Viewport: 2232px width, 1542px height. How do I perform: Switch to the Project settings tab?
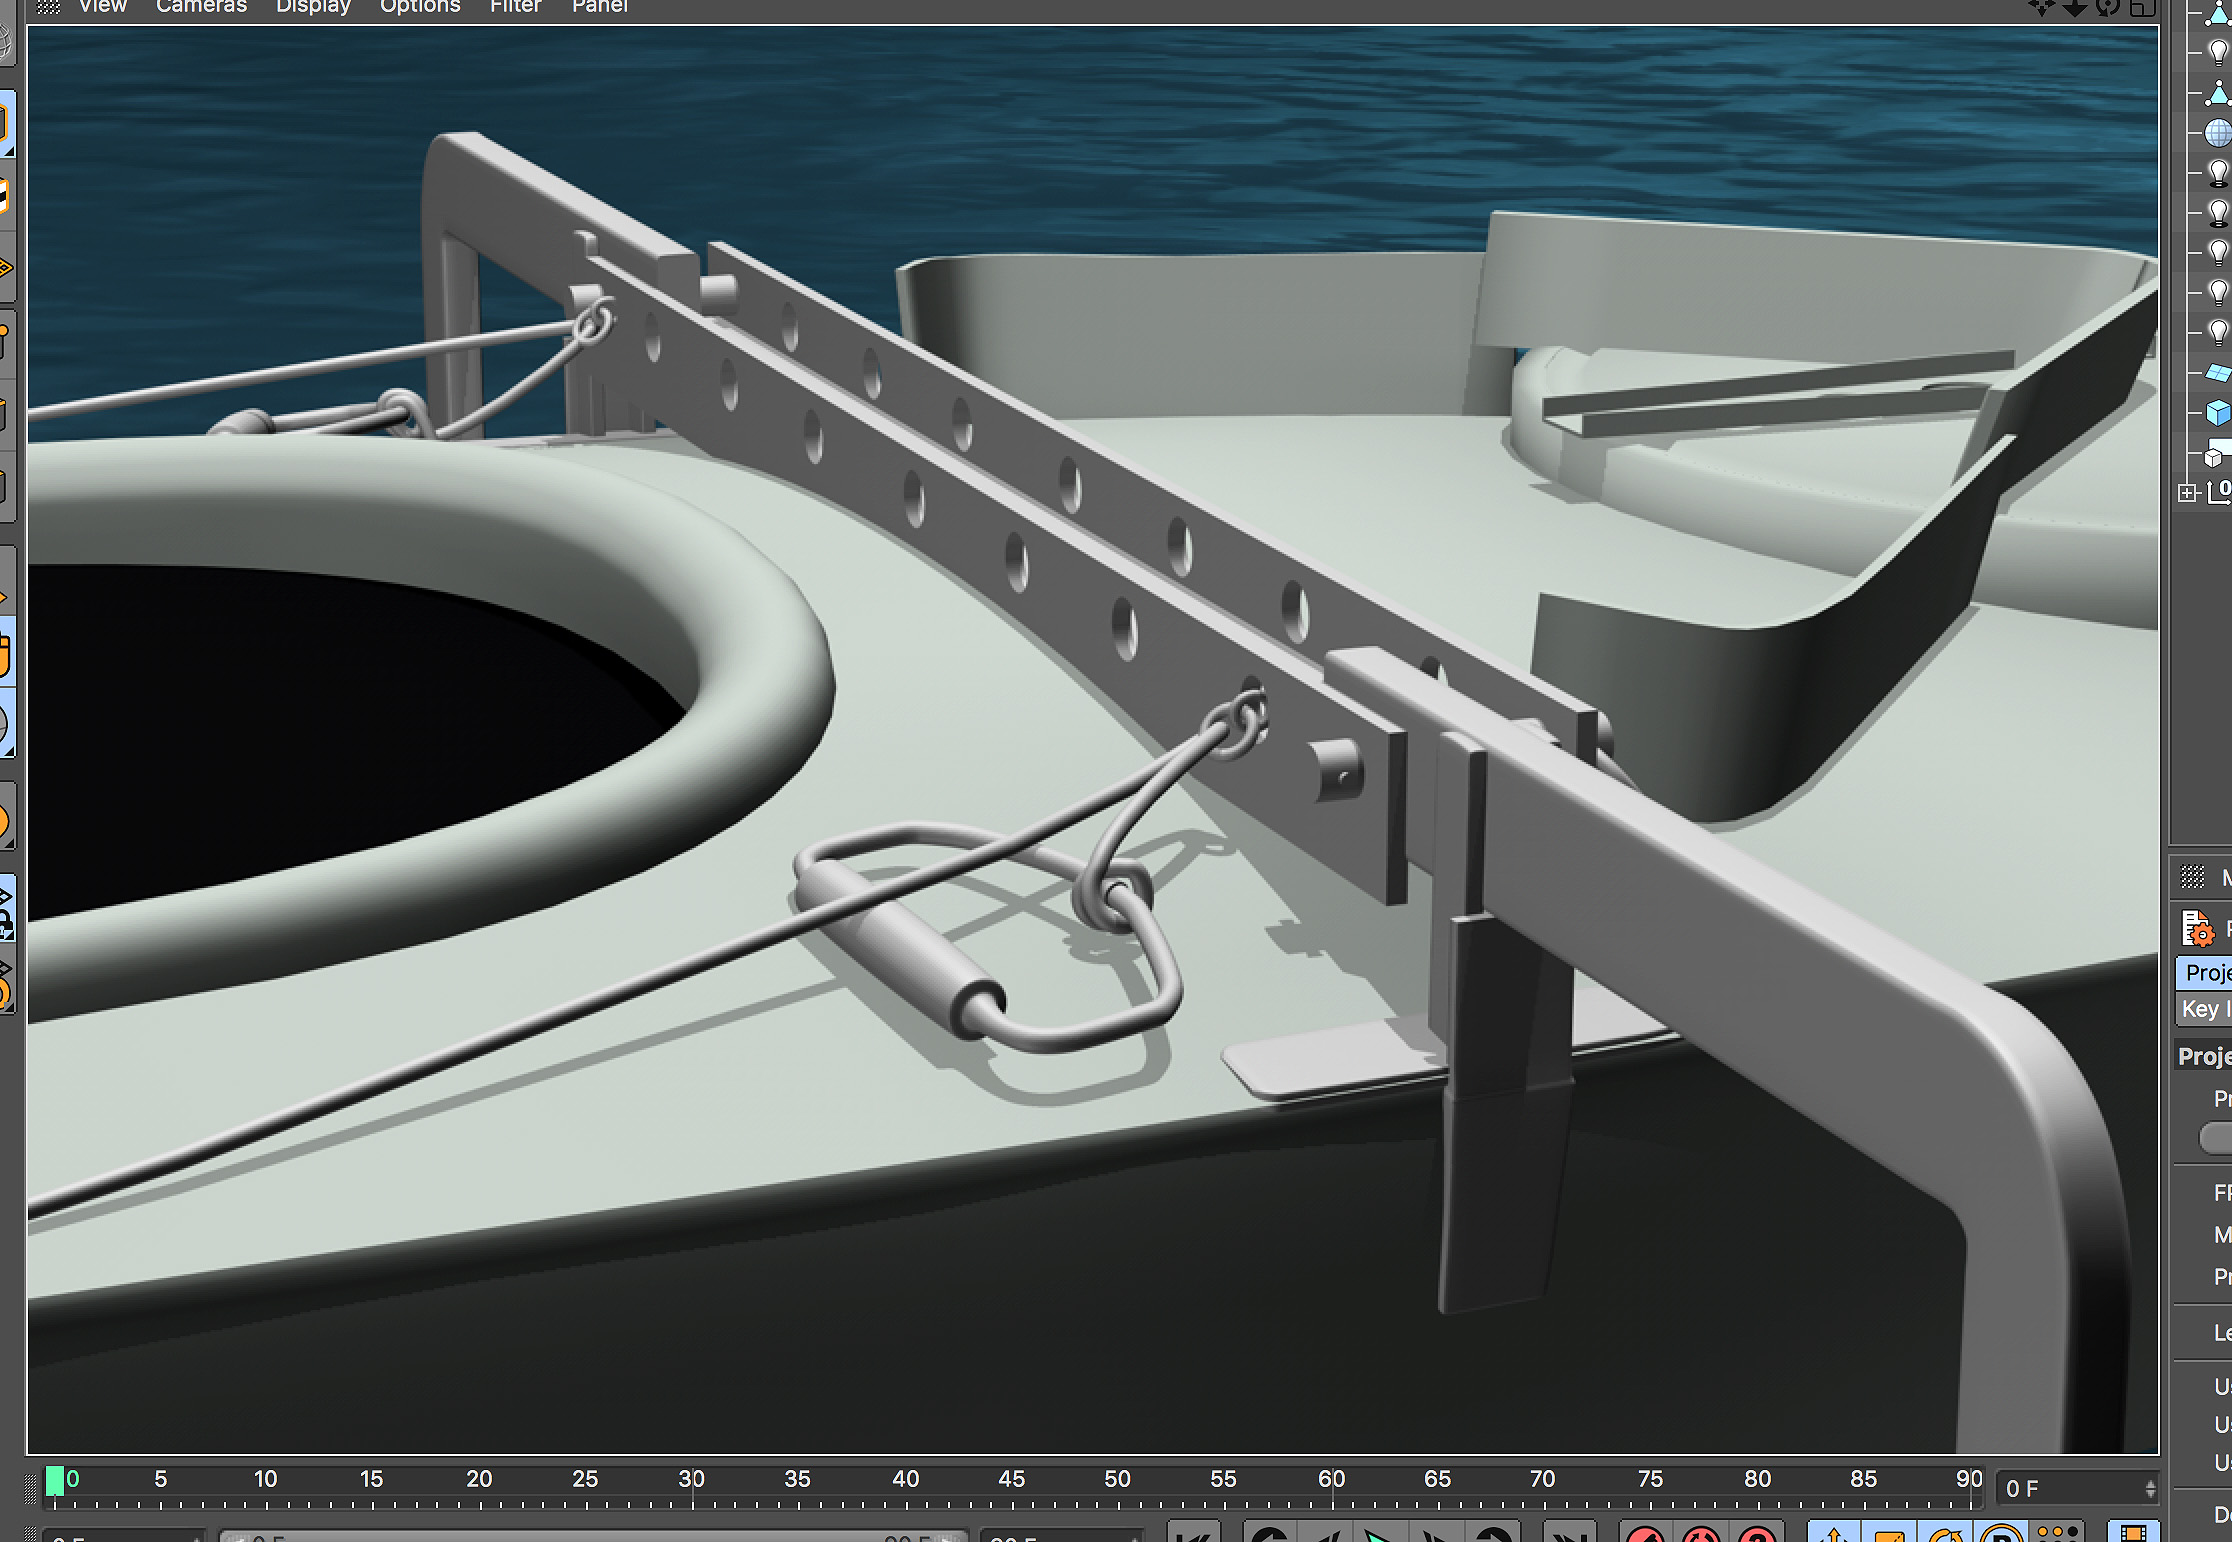coord(2204,973)
